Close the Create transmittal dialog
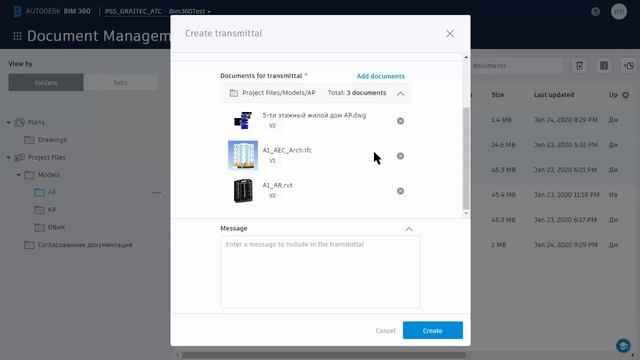The width and height of the screenshot is (640, 360). pyautogui.click(x=450, y=33)
